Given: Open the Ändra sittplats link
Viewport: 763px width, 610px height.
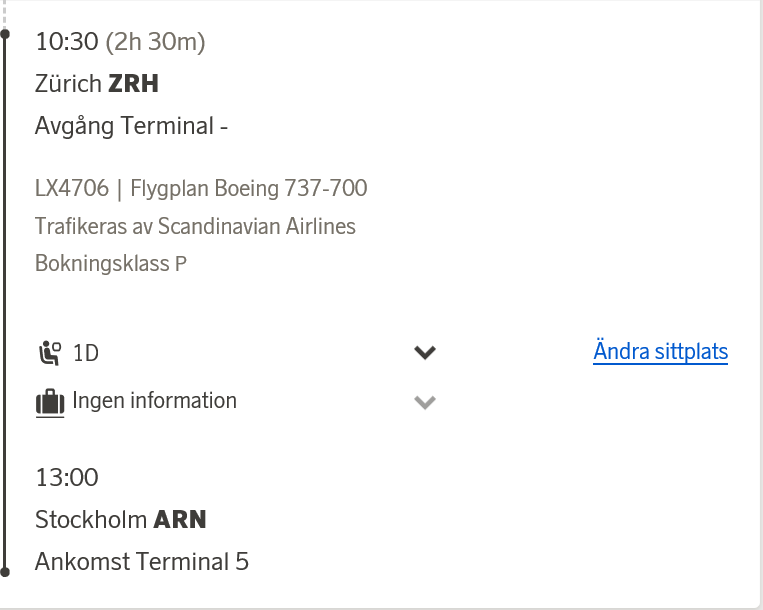Looking at the screenshot, I should pyautogui.click(x=660, y=352).
